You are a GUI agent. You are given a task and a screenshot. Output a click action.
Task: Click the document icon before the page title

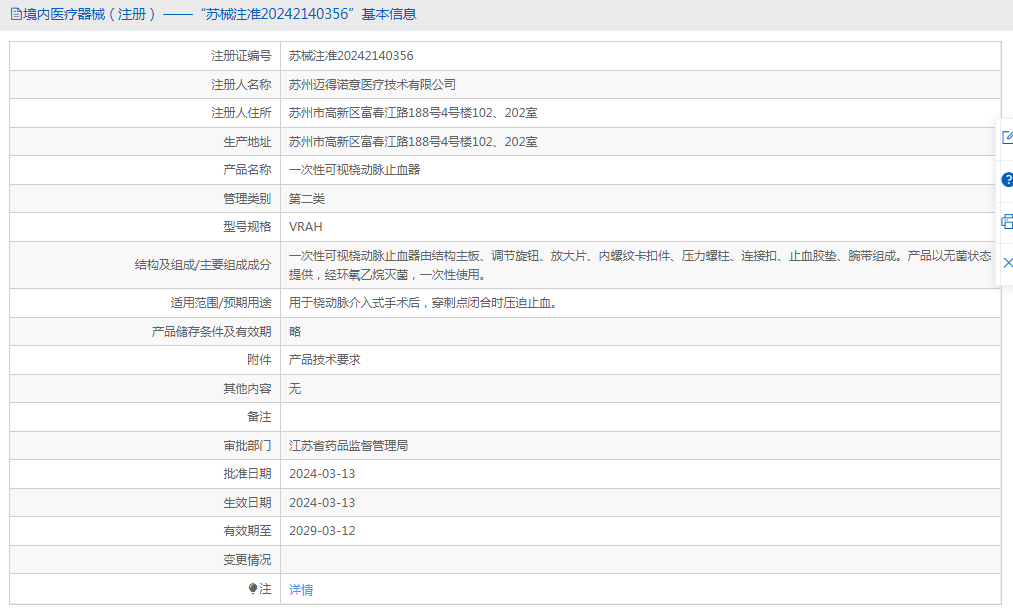click(16, 14)
